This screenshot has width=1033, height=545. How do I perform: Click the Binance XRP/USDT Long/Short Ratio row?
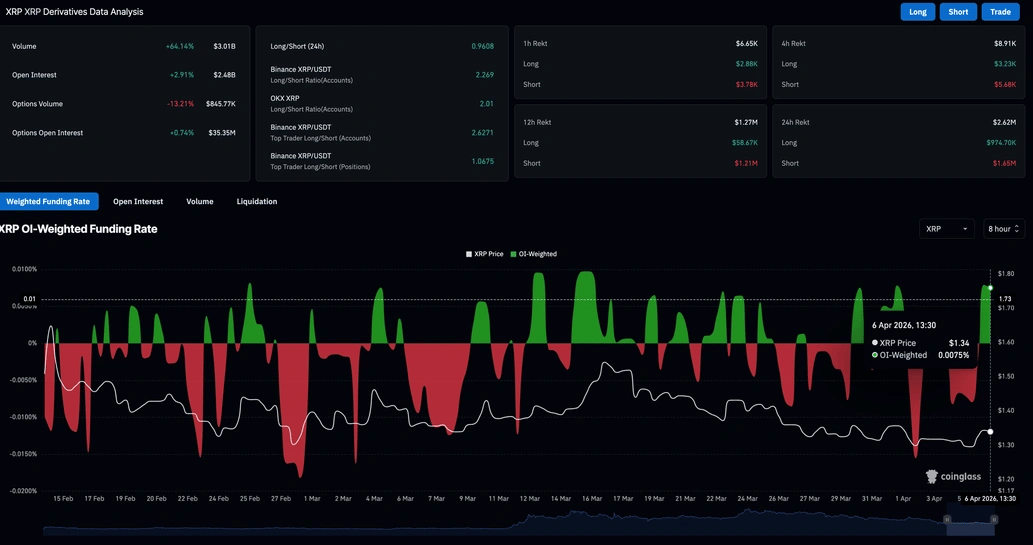point(381,74)
